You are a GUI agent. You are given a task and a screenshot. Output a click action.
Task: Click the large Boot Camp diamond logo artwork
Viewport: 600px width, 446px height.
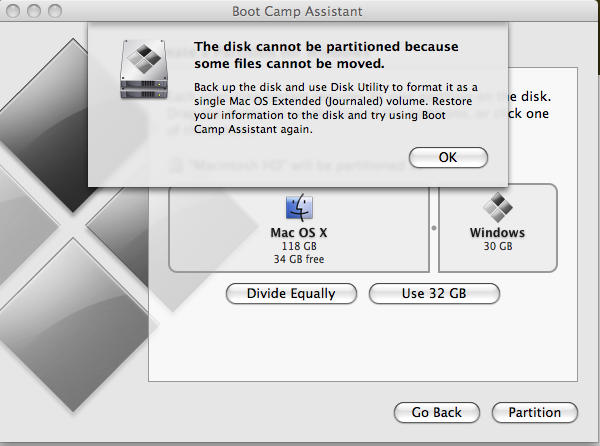[x=73, y=226]
